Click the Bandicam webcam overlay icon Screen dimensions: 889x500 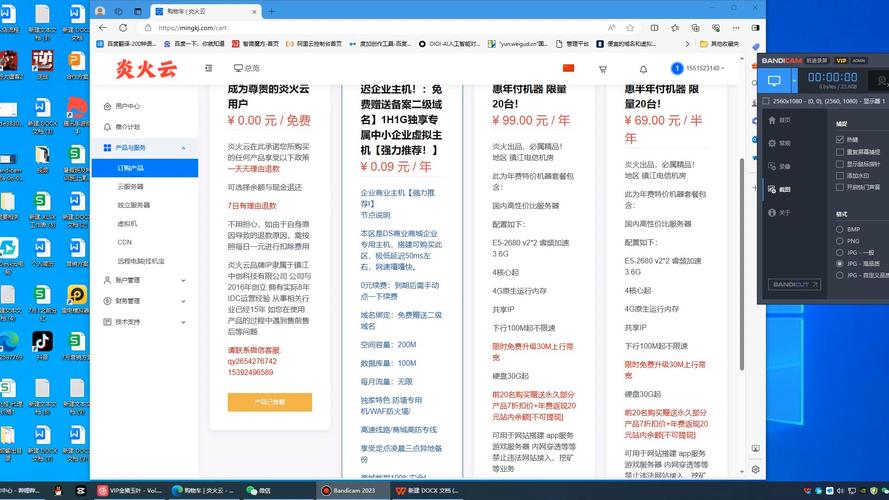[881, 81]
